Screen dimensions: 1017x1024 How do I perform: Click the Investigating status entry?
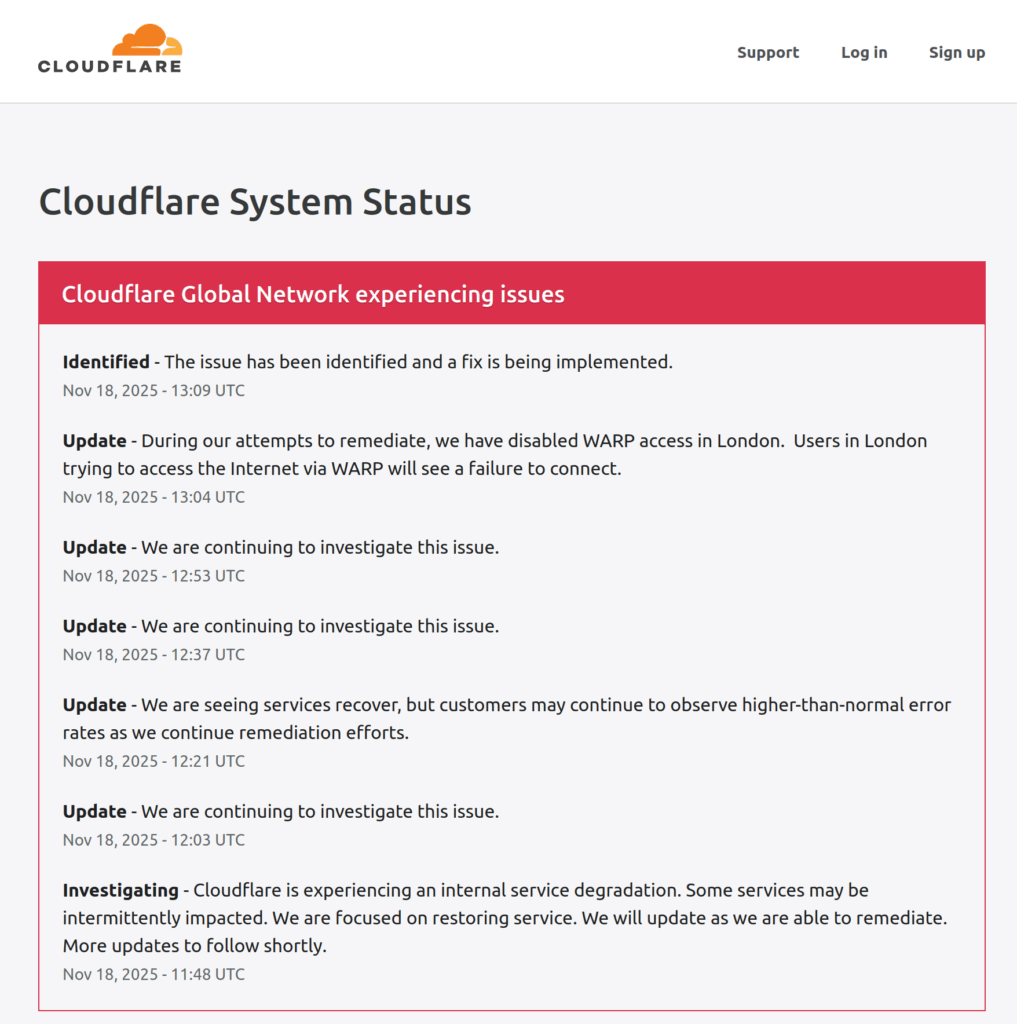click(465, 890)
